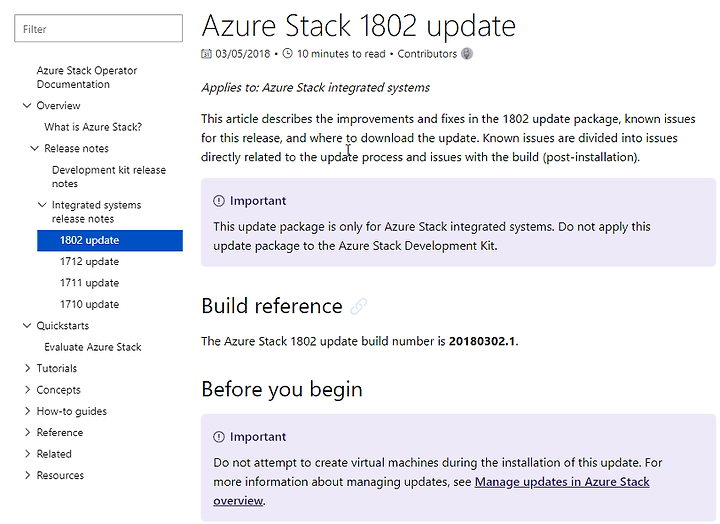Click the Filter input field

[98, 28]
